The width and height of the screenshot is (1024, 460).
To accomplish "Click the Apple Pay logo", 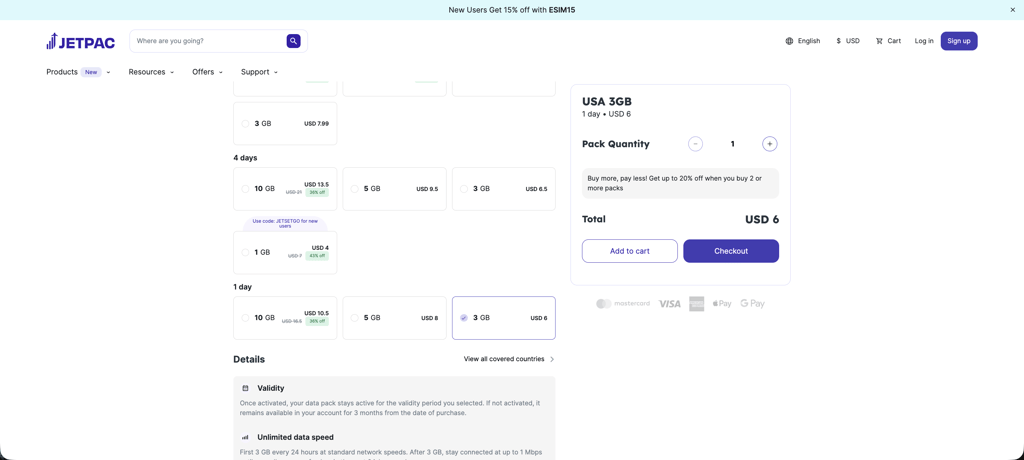I will tap(722, 304).
